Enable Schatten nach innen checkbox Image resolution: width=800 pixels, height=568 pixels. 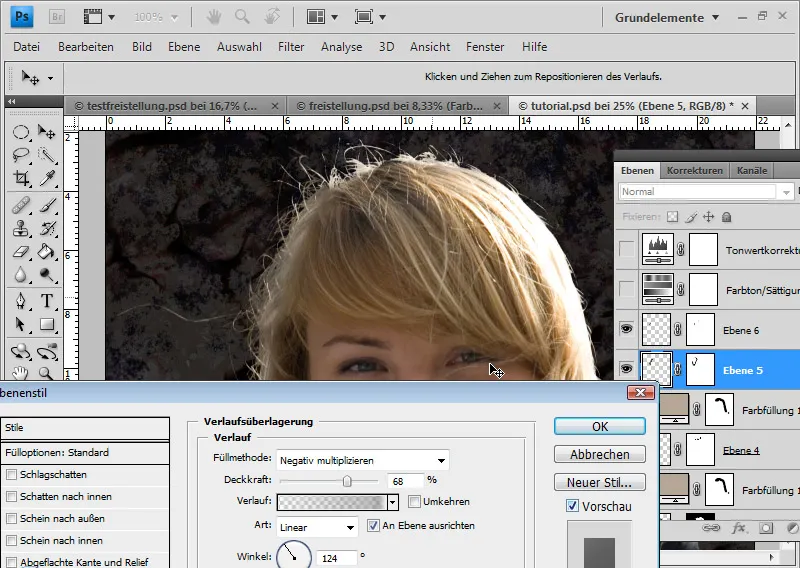click(x=11, y=497)
